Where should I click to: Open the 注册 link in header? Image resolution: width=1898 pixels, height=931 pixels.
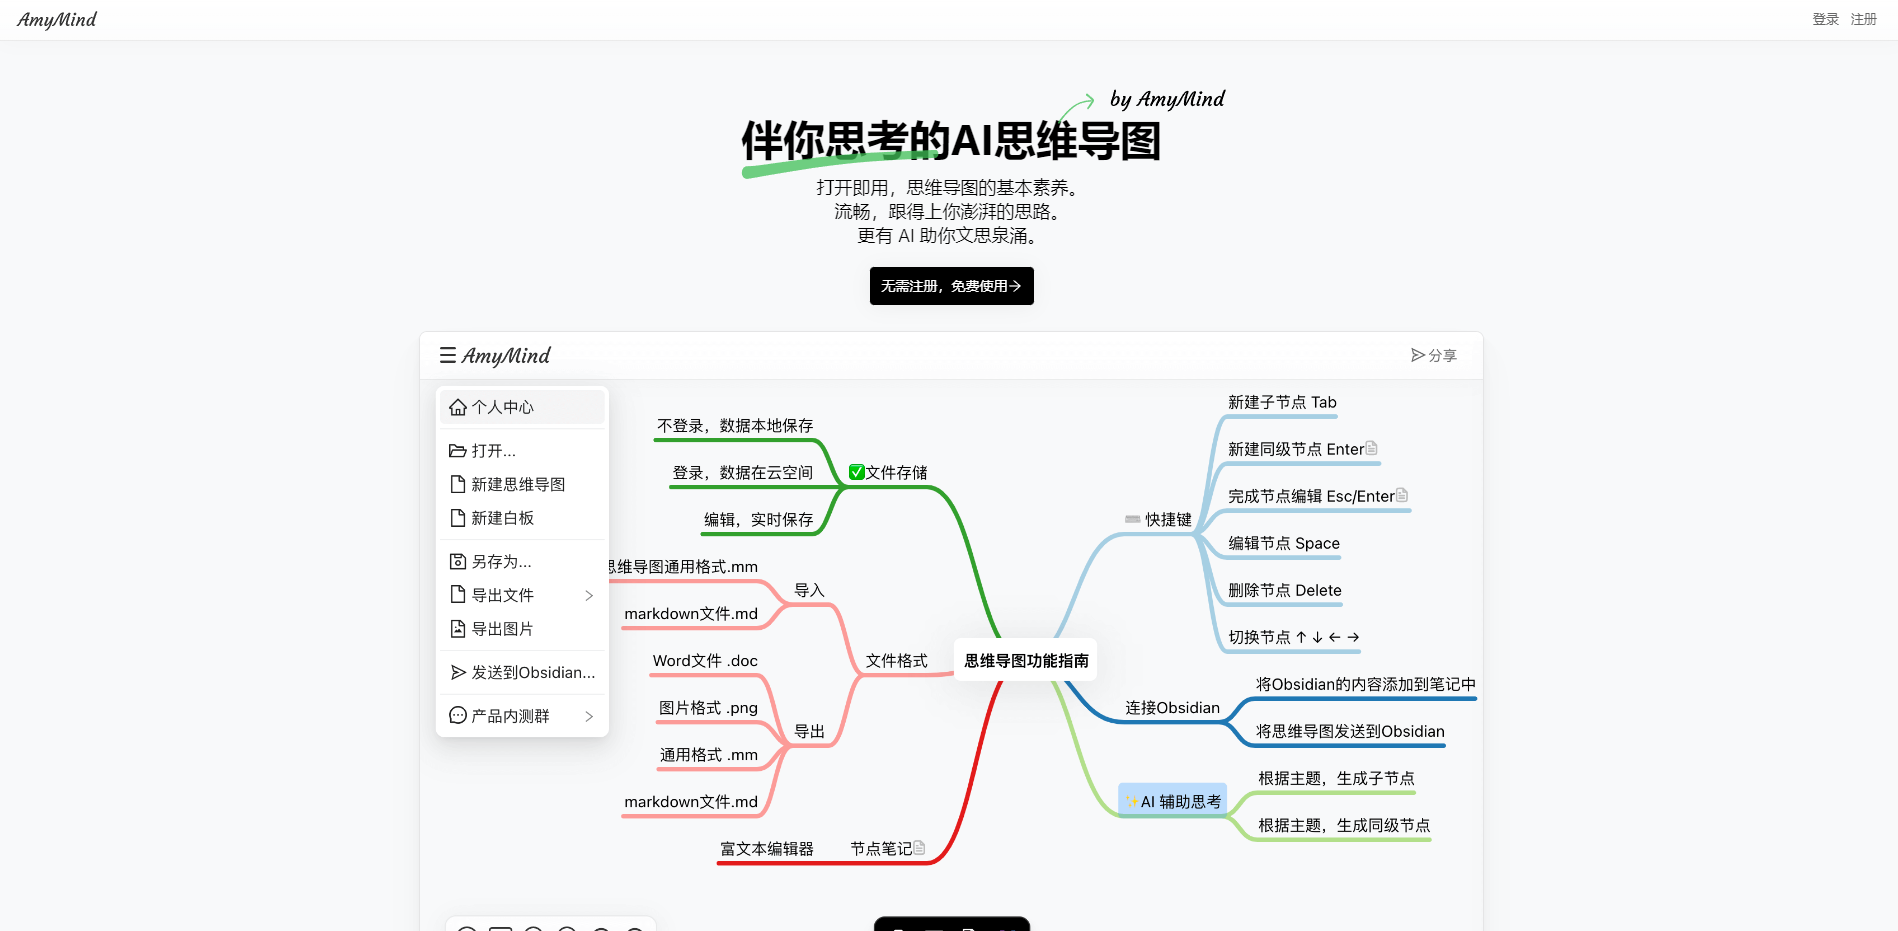click(1863, 19)
